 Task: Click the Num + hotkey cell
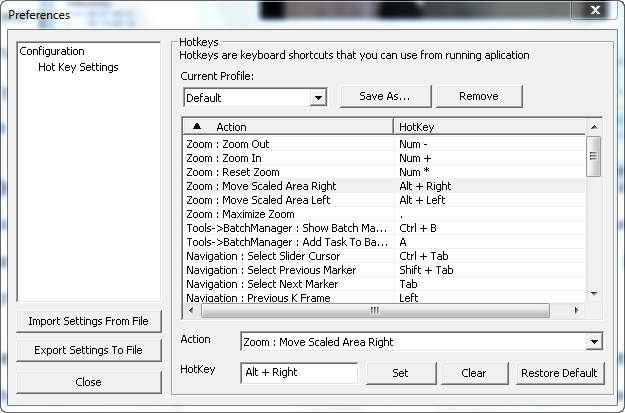pos(489,158)
